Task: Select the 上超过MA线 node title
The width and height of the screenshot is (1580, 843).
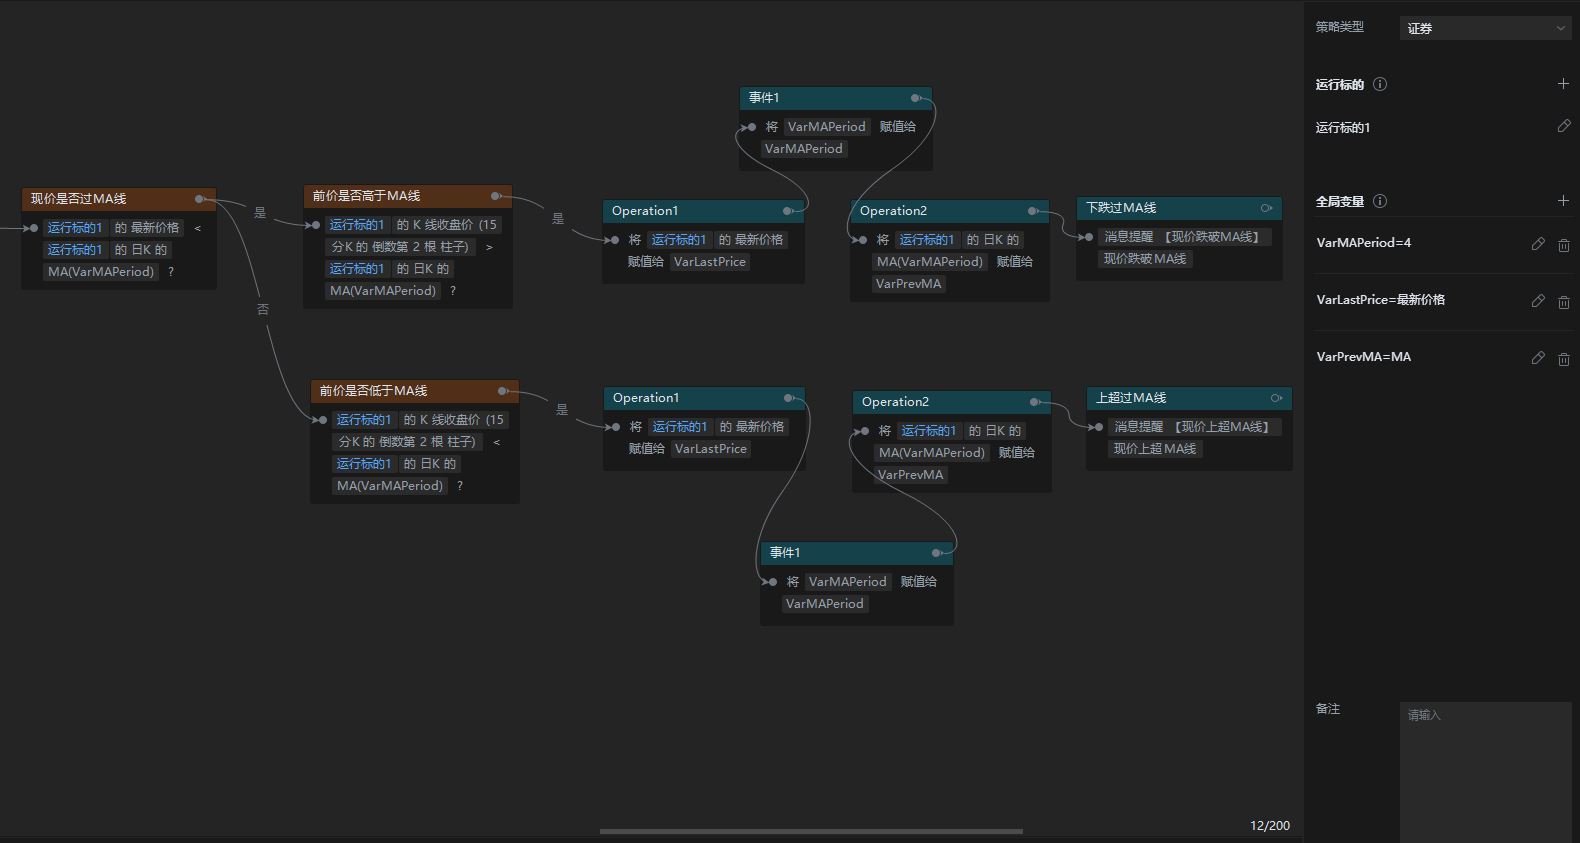Action: click(1131, 398)
